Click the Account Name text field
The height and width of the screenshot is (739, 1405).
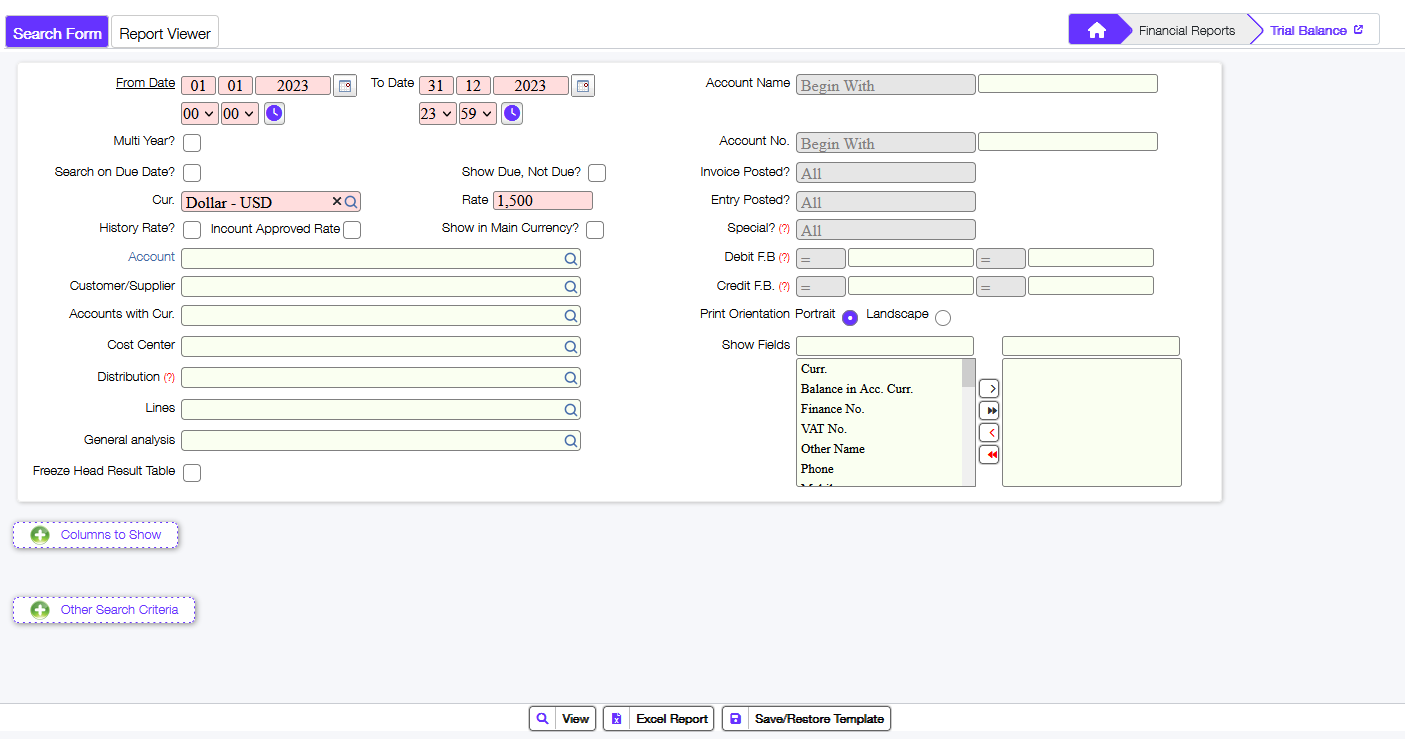point(1068,84)
